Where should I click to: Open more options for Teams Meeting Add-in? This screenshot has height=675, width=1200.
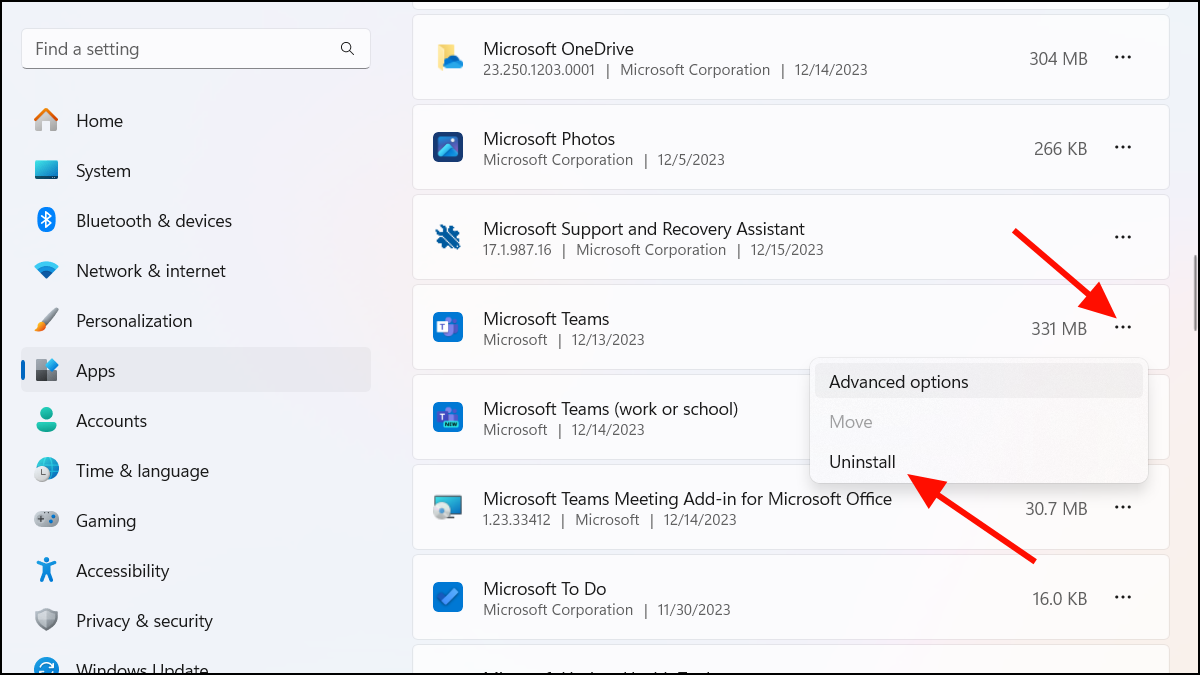(x=1123, y=508)
